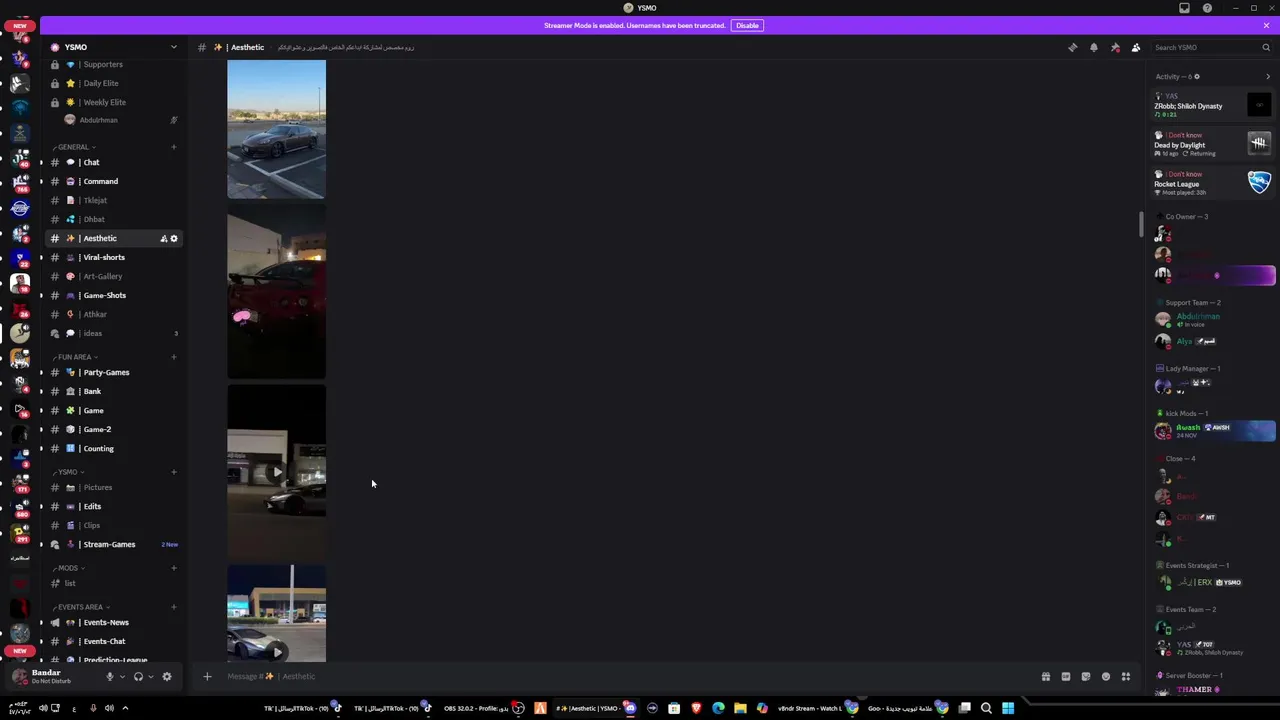Image resolution: width=1280 pixels, height=720 pixels.
Task: Click the attach plus button in message bar
Action: coord(207,676)
